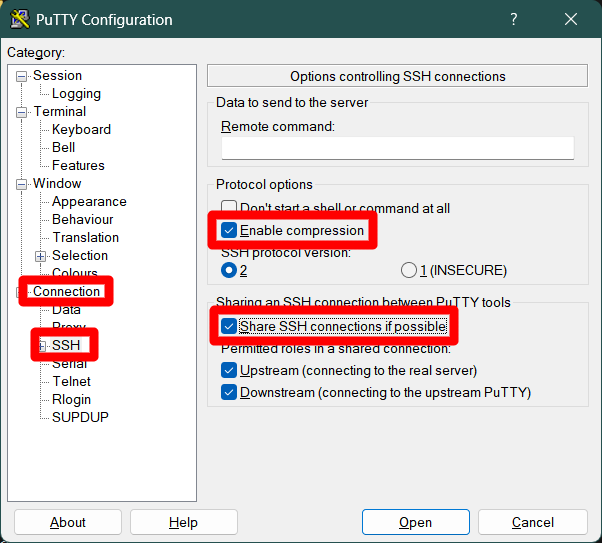Click Open to start the connection
This screenshot has height=543, width=602.
pyautogui.click(x=416, y=522)
